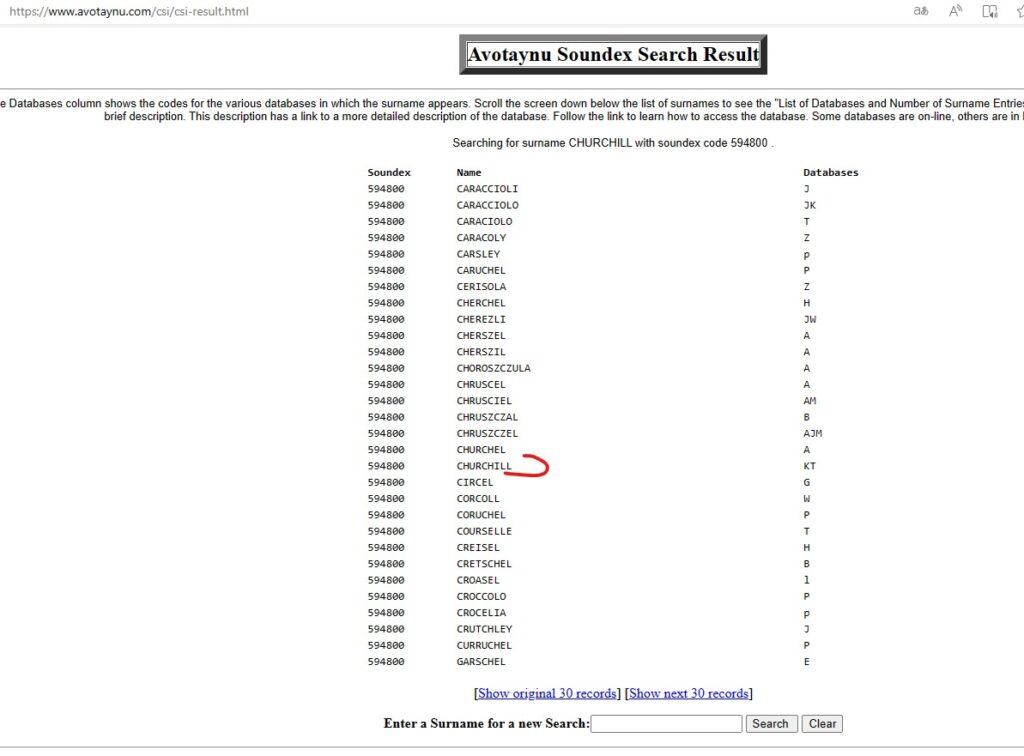This screenshot has height=756, width=1024.
Task: Click the name CORCOLL
Action: click(478, 499)
